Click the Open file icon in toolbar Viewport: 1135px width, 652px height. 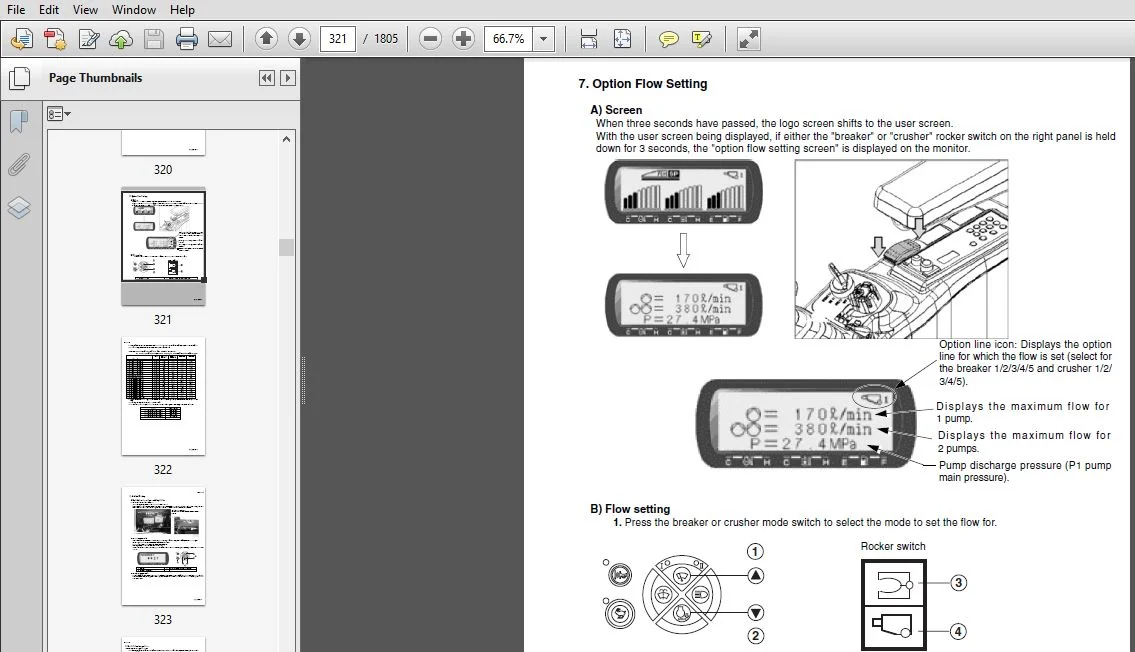22,38
